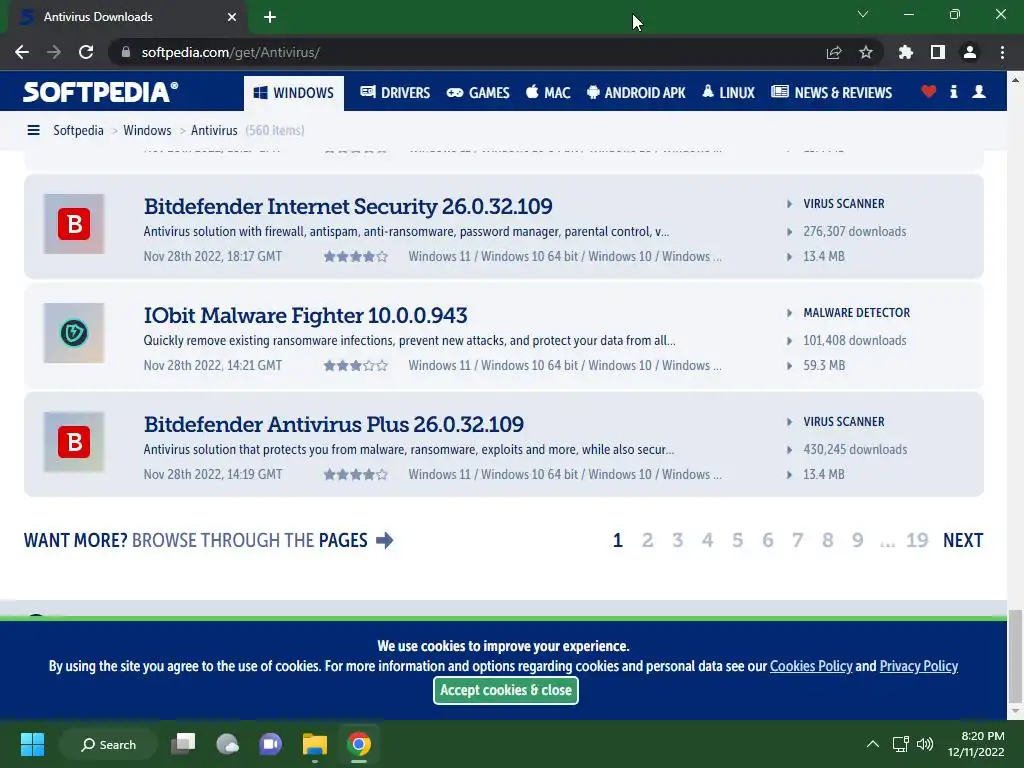The width and height of the screenshot is (1024, 768).
Task: Open Bitdefender Internet Security 26.0.32.109
Action: [x=348, y=206]
